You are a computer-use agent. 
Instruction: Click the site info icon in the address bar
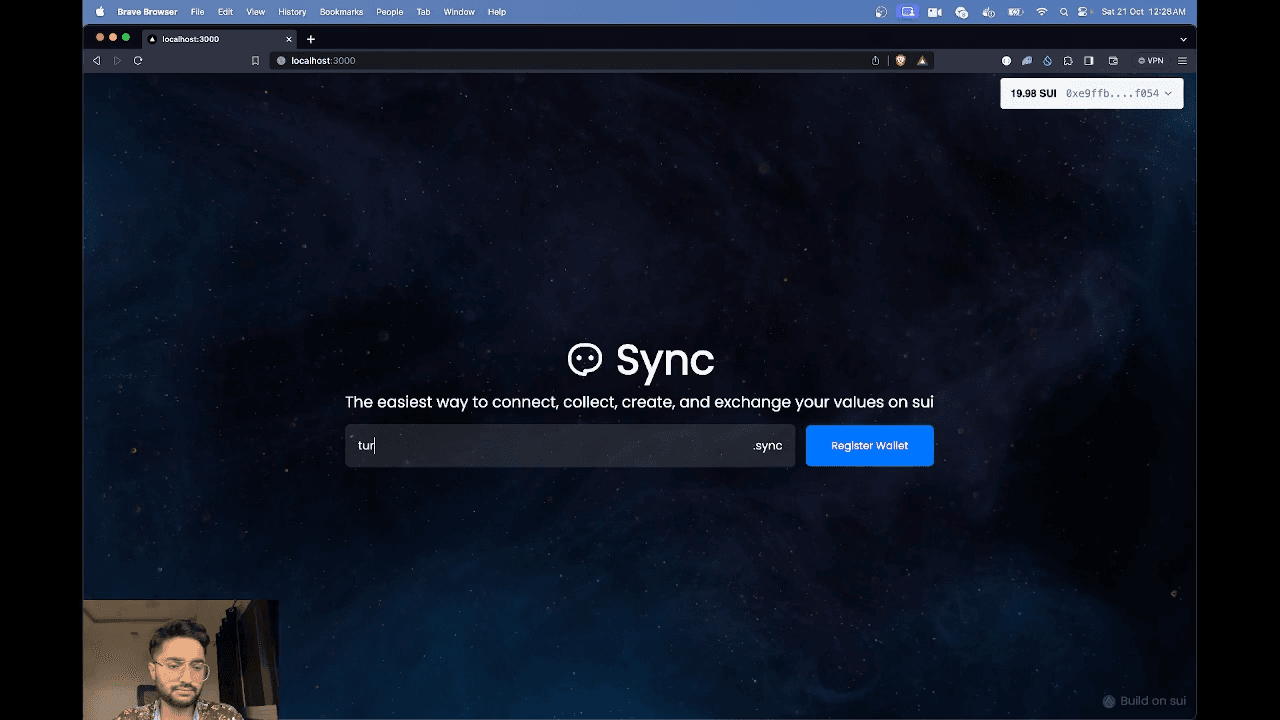point(281,61)
